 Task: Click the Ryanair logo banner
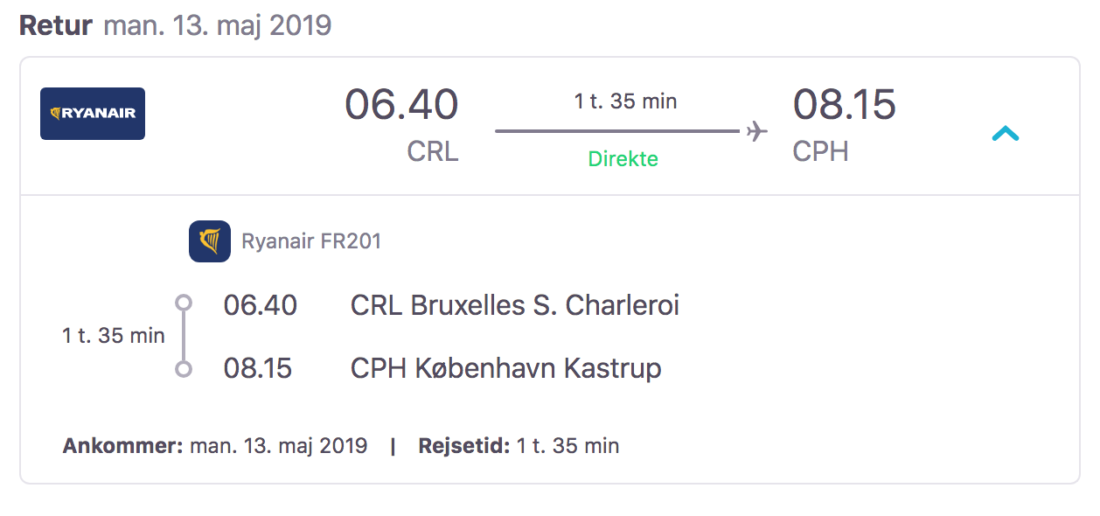(x=93, y=114)
